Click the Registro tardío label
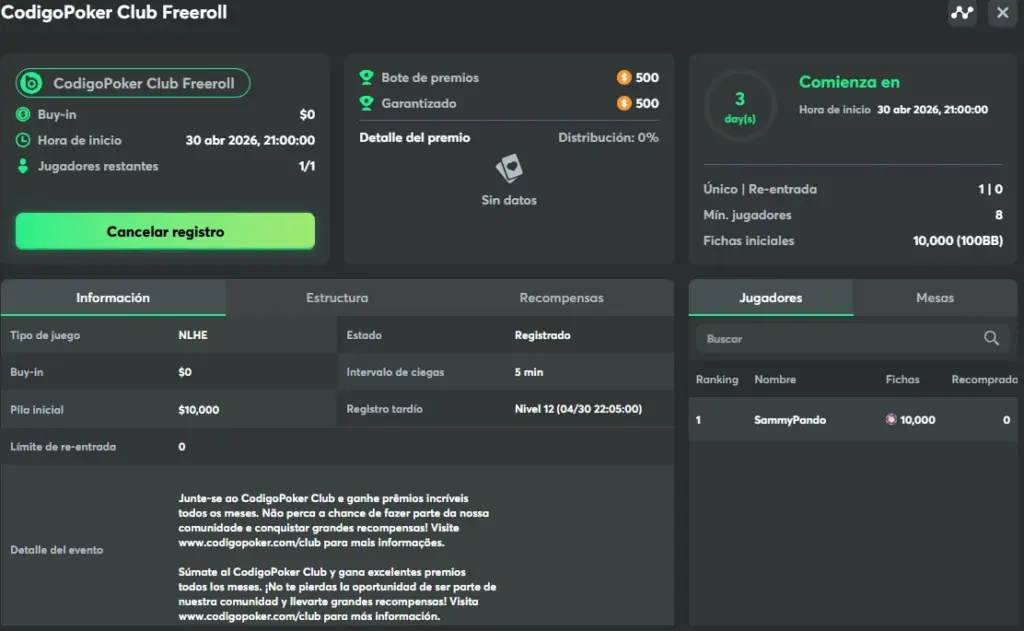The height and width of the screenshot is (631, 1024). tap(385, 409)
